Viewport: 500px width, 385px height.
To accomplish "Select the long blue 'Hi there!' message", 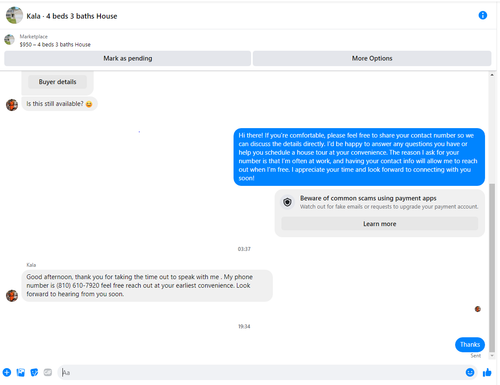I will pos(359,157).
